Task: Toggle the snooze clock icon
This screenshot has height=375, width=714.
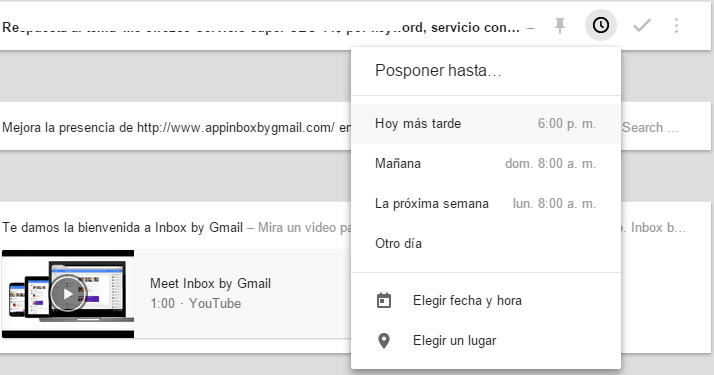Action: pos(601,25)
